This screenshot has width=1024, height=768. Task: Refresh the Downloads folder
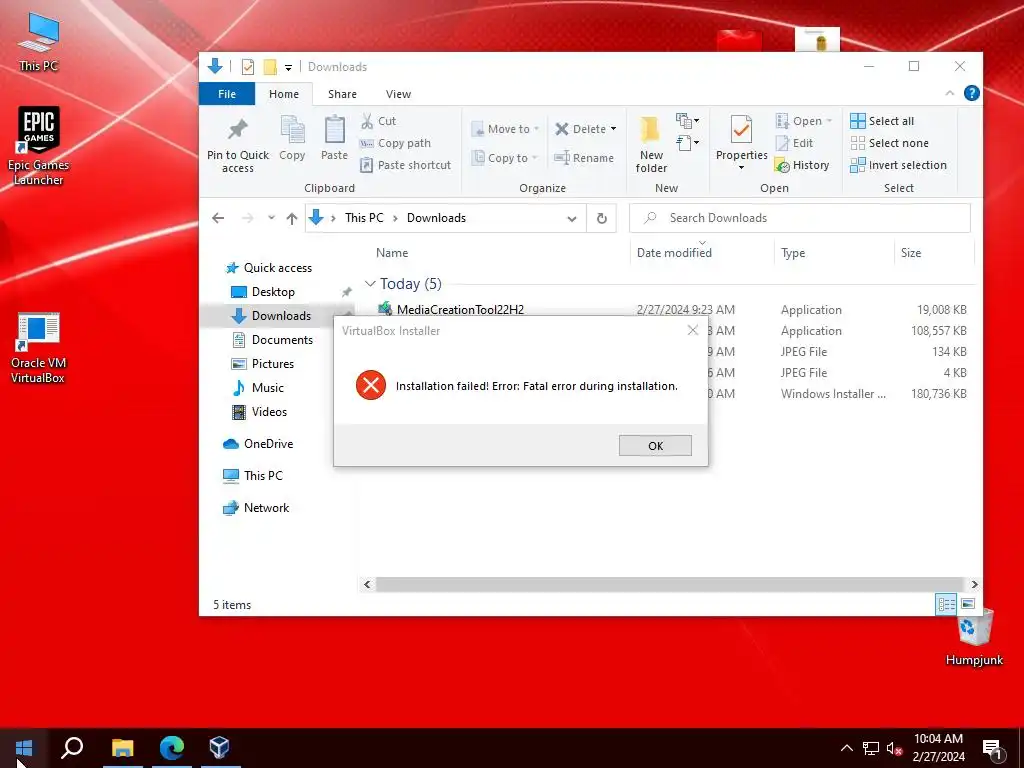601,218
